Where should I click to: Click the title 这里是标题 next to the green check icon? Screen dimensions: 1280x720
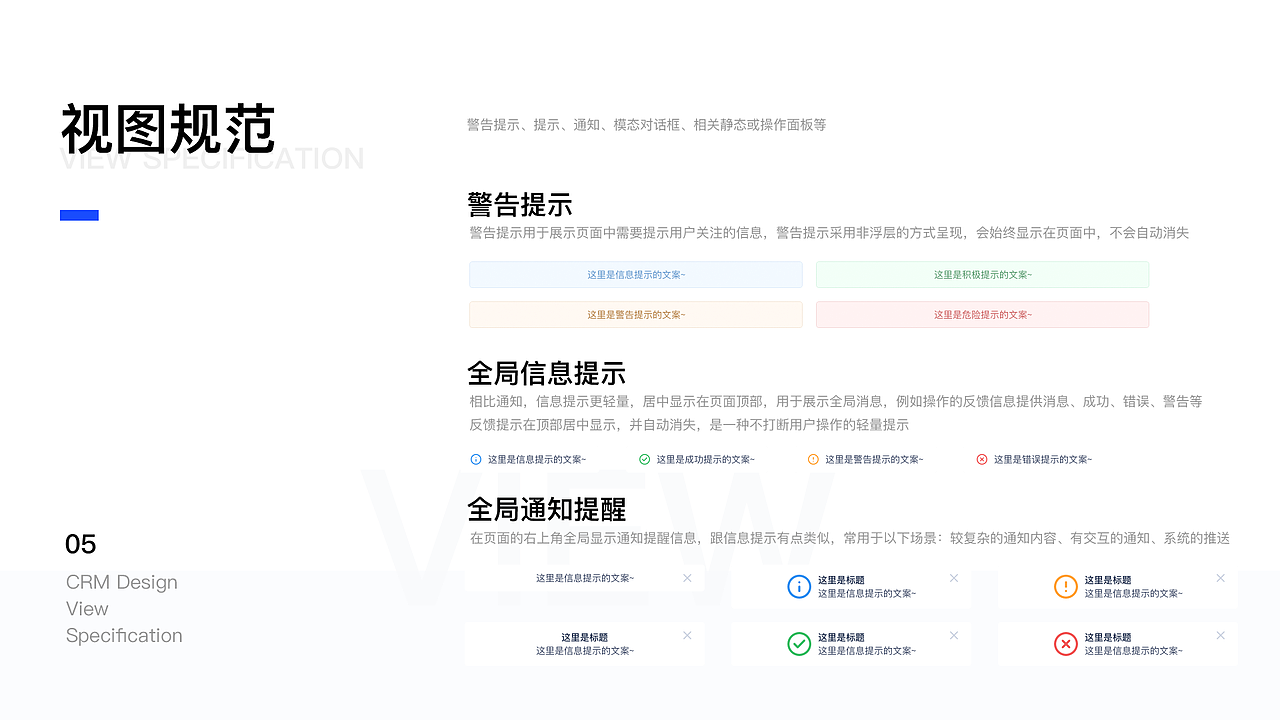coord(841,637)
